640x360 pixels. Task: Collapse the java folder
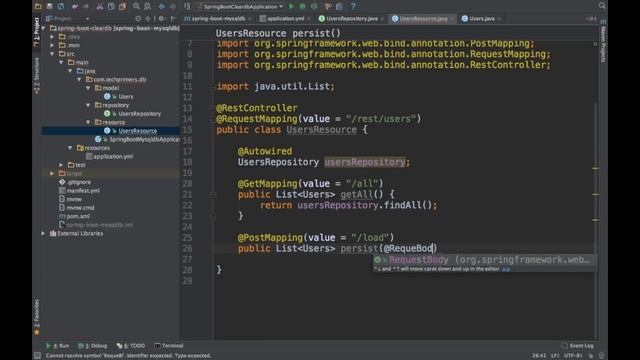[x=70, y=71]
